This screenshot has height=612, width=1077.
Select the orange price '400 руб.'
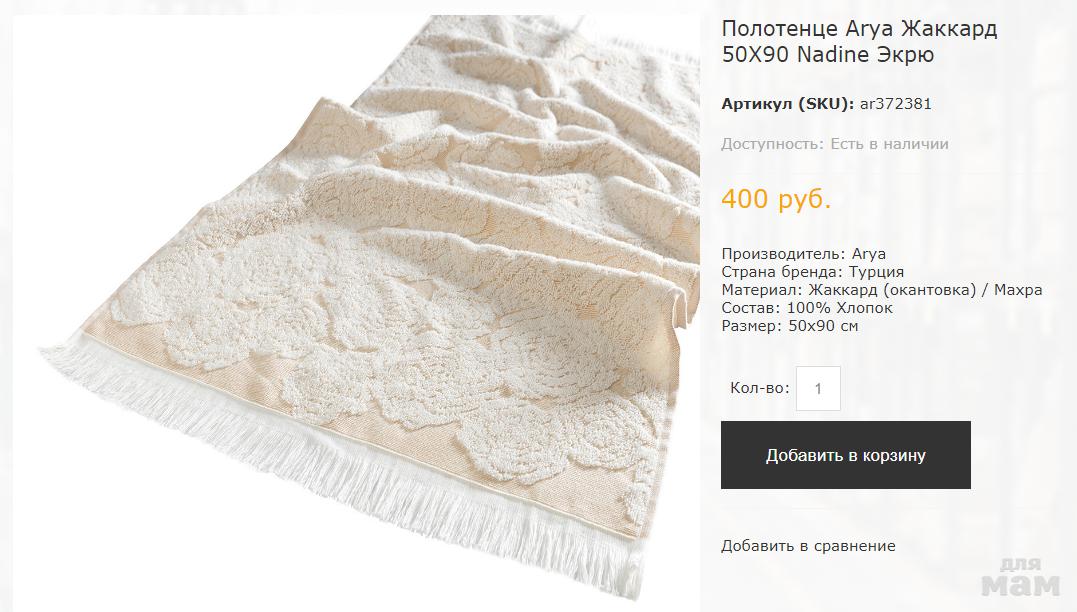tap(776, 199)
